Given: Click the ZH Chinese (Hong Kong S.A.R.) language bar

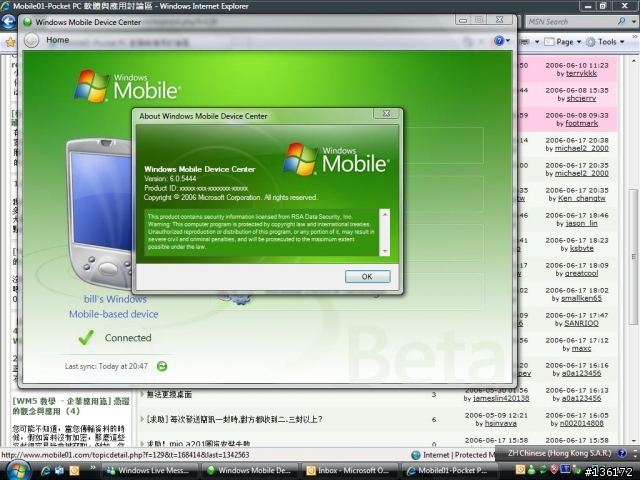Looking at the screenshot, I should (560, 453).
